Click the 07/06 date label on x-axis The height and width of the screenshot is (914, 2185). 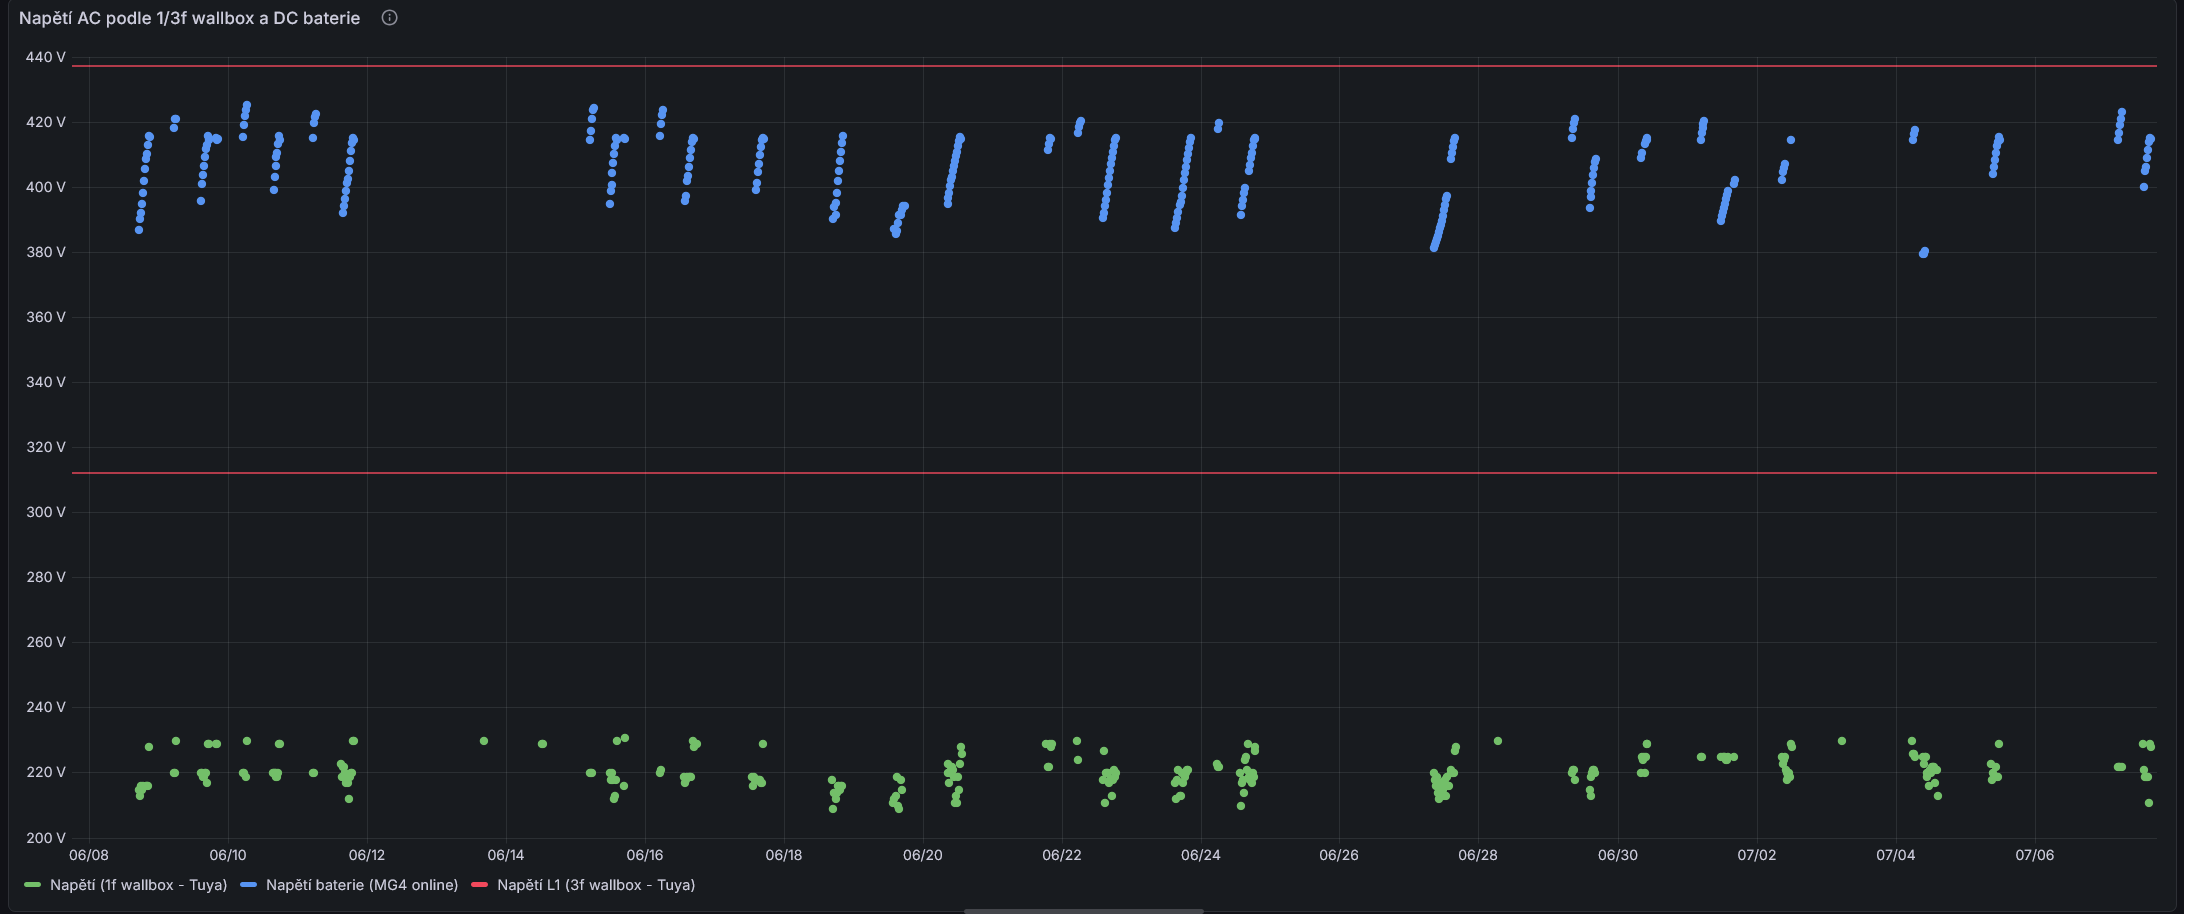tap(2035, 855)
